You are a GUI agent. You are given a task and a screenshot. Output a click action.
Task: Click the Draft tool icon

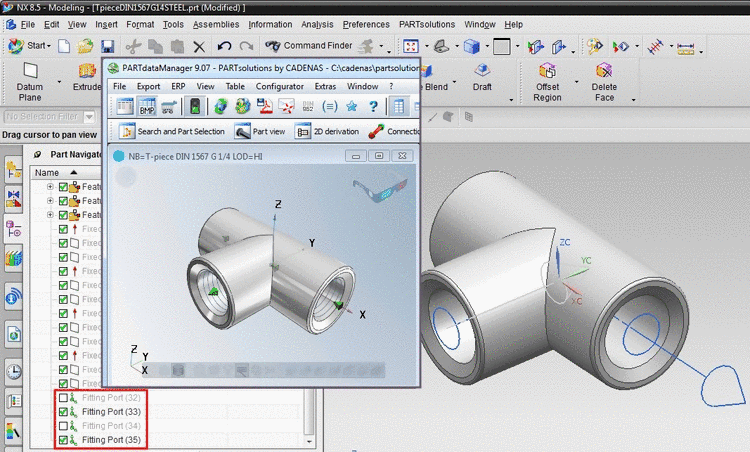482,71
